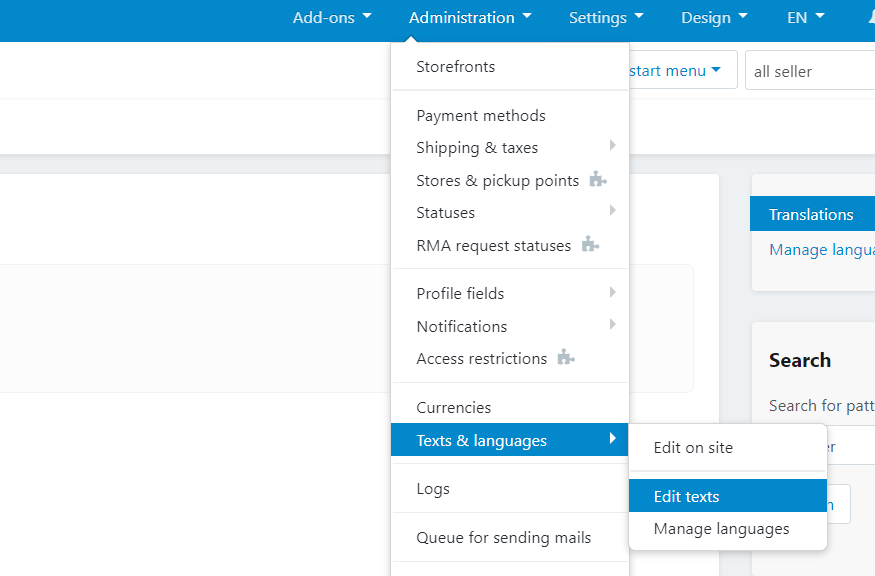Select Edit on site menu entry
This screenshot has height=576, width=875.
click(693, 448)
